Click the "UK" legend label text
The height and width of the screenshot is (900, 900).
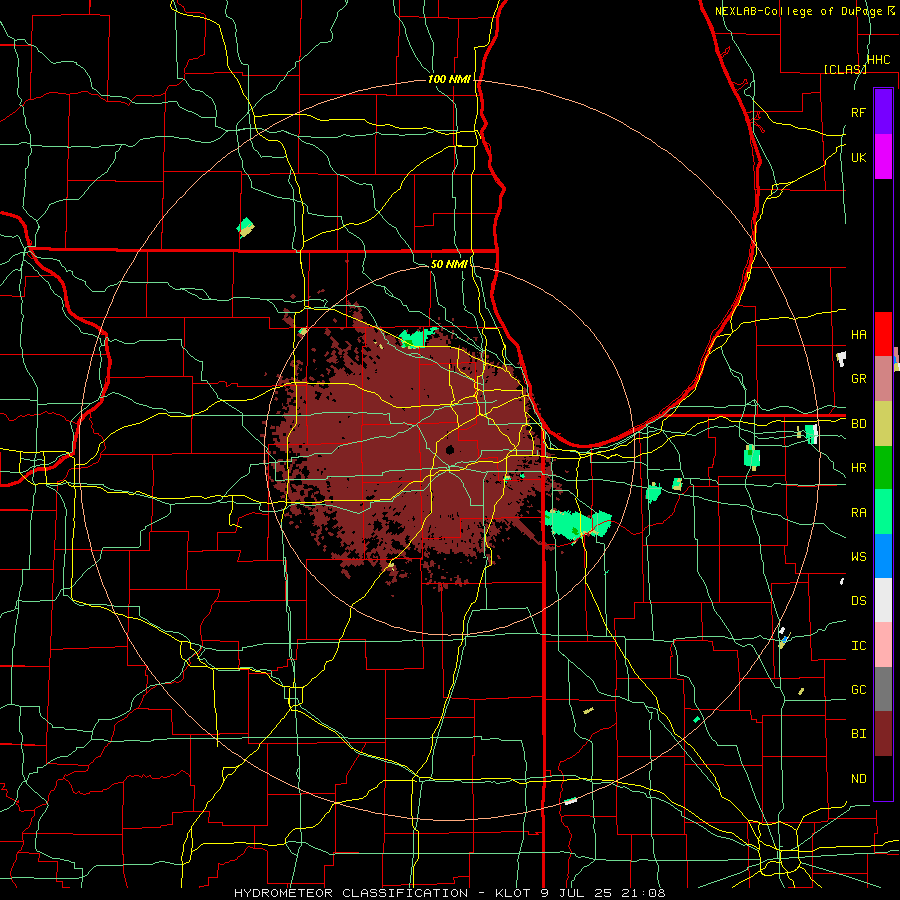[x=858, y=157]
